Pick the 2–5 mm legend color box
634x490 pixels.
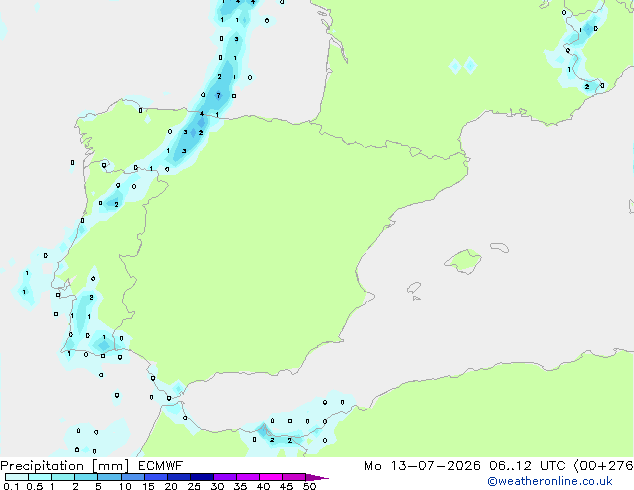86,477
